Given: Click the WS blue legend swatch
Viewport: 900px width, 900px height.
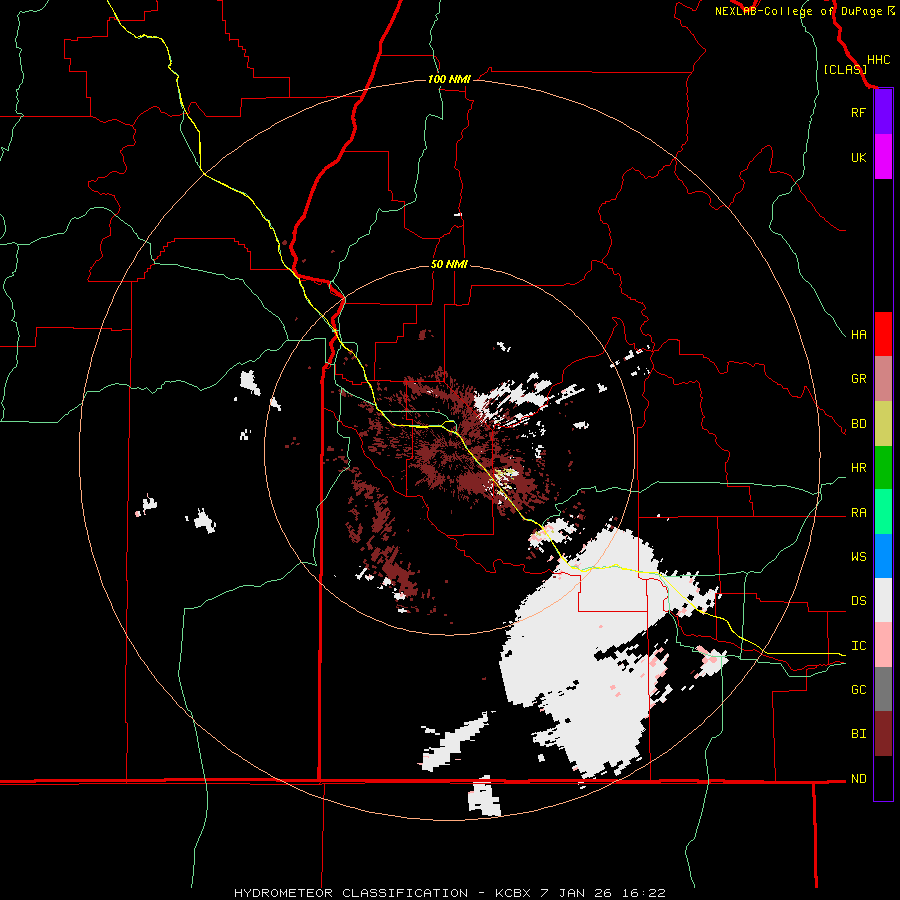Looking at the screenshot, I should [883, 556].
